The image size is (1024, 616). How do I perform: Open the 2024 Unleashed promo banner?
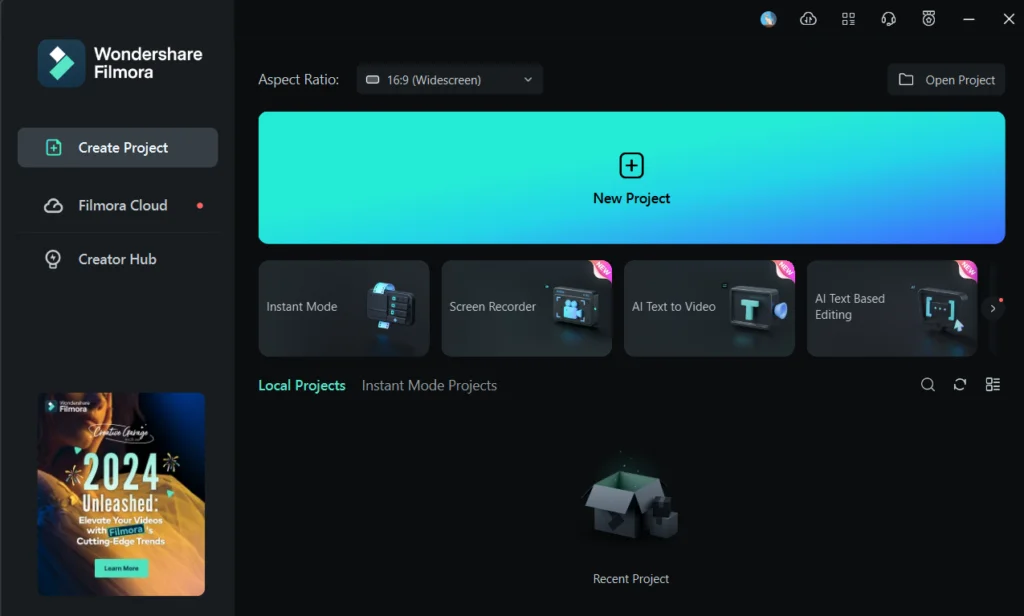(121, 494)
